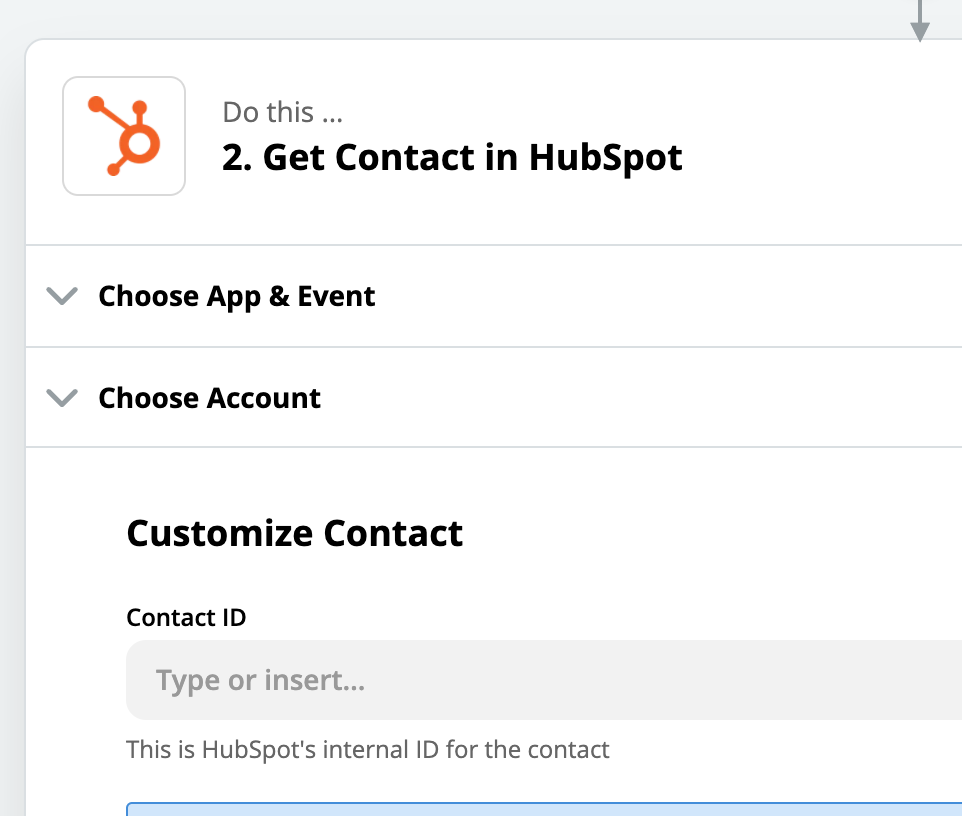Select the HubSpot sprocket icon on the step card
Viewport: 962px width, 816px height.
pos(123,134)
